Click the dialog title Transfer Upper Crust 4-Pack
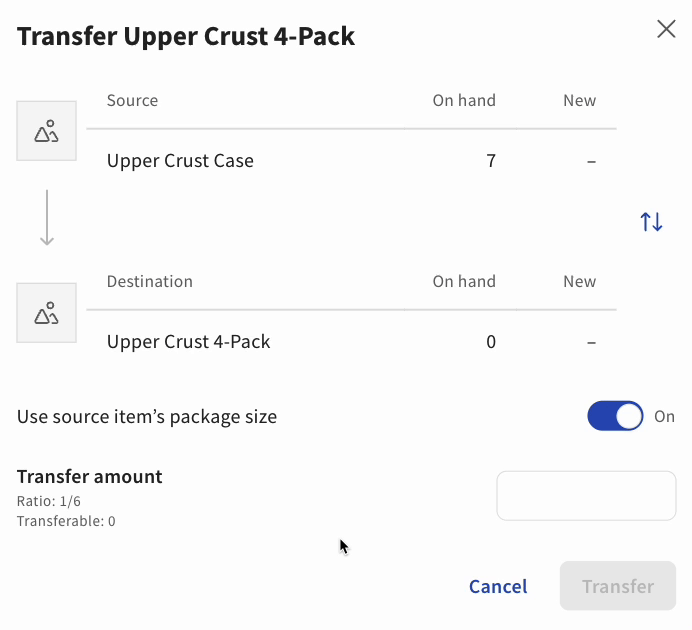 pyautogui.click(x=186, y=37)
